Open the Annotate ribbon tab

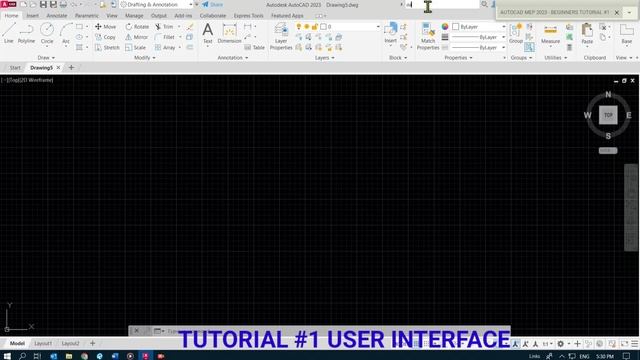coord(57,16)
